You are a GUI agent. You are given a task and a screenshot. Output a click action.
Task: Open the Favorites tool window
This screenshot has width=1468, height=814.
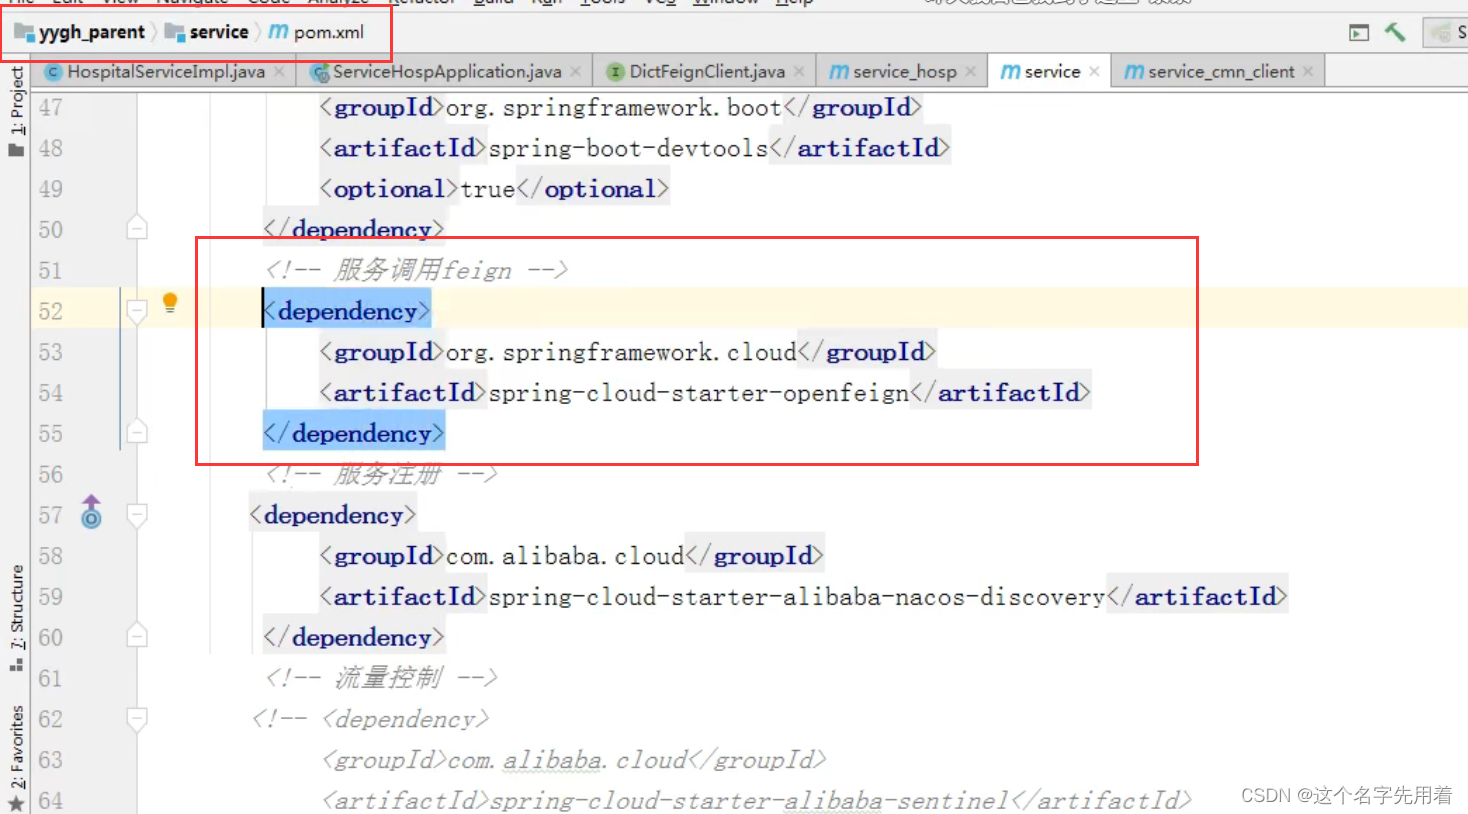click(x=16, y=758)
